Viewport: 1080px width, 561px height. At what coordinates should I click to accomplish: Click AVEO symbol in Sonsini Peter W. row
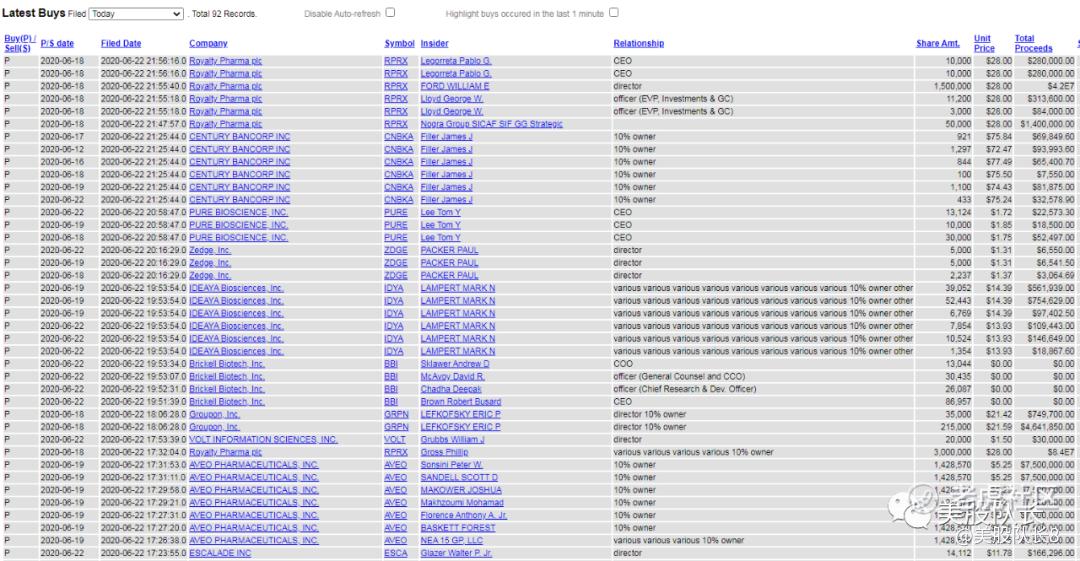point(395,465)
